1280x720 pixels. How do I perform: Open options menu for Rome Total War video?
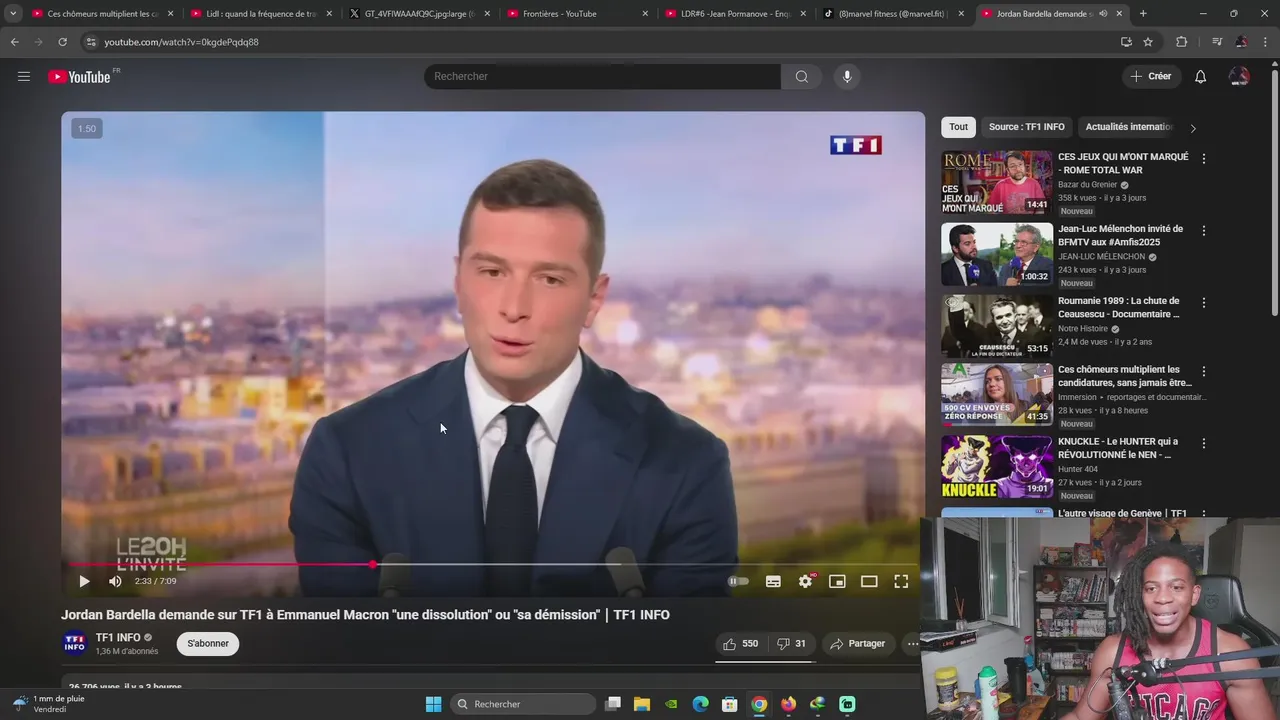tap(1204, 159)
